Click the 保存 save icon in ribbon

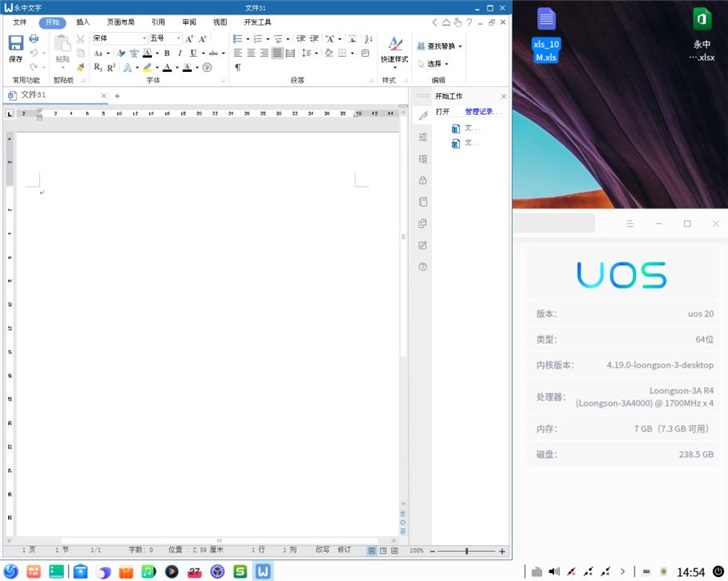16,47
